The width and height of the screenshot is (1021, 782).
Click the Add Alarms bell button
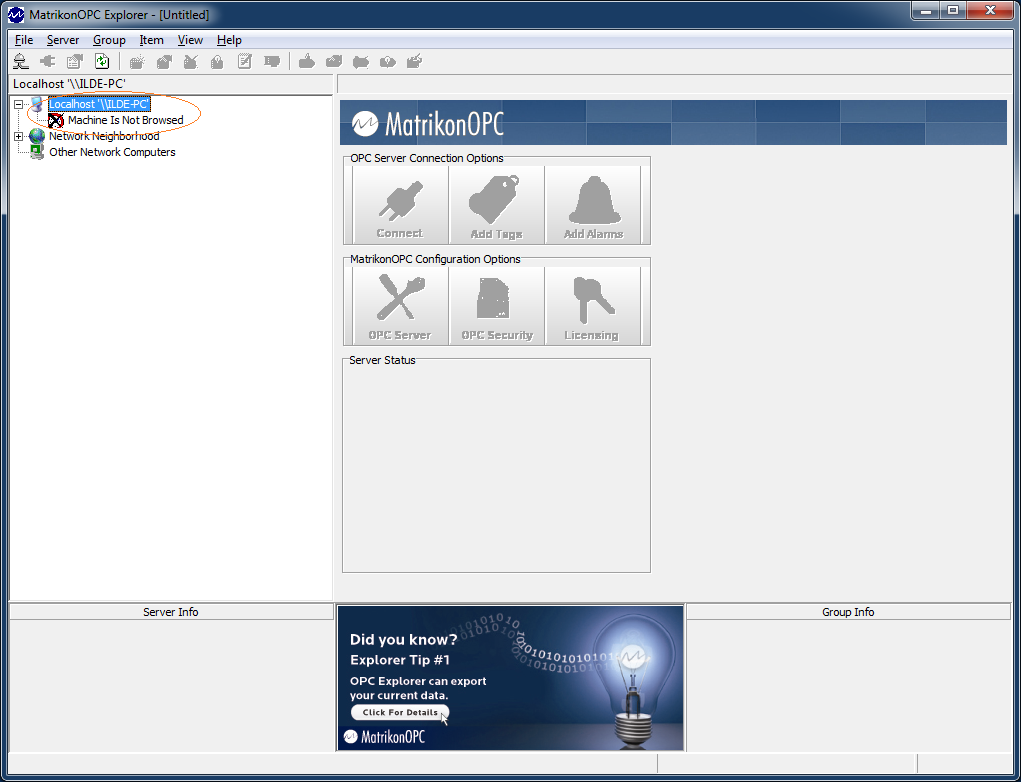593,205
